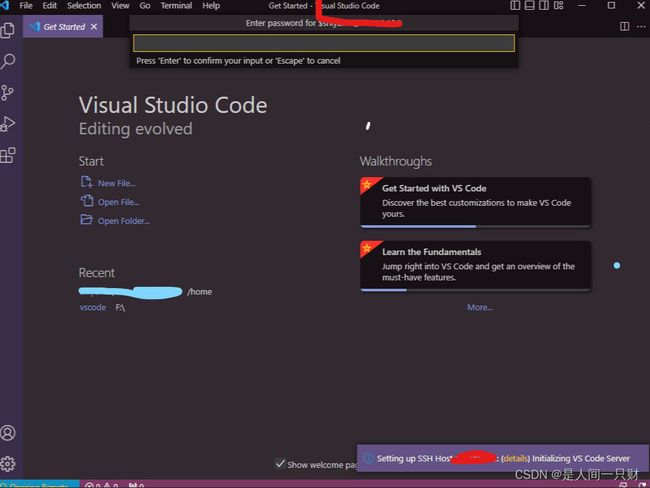Open the Accounts menu icon
Screen dimensions: 650x488
(x=8, y=433)
